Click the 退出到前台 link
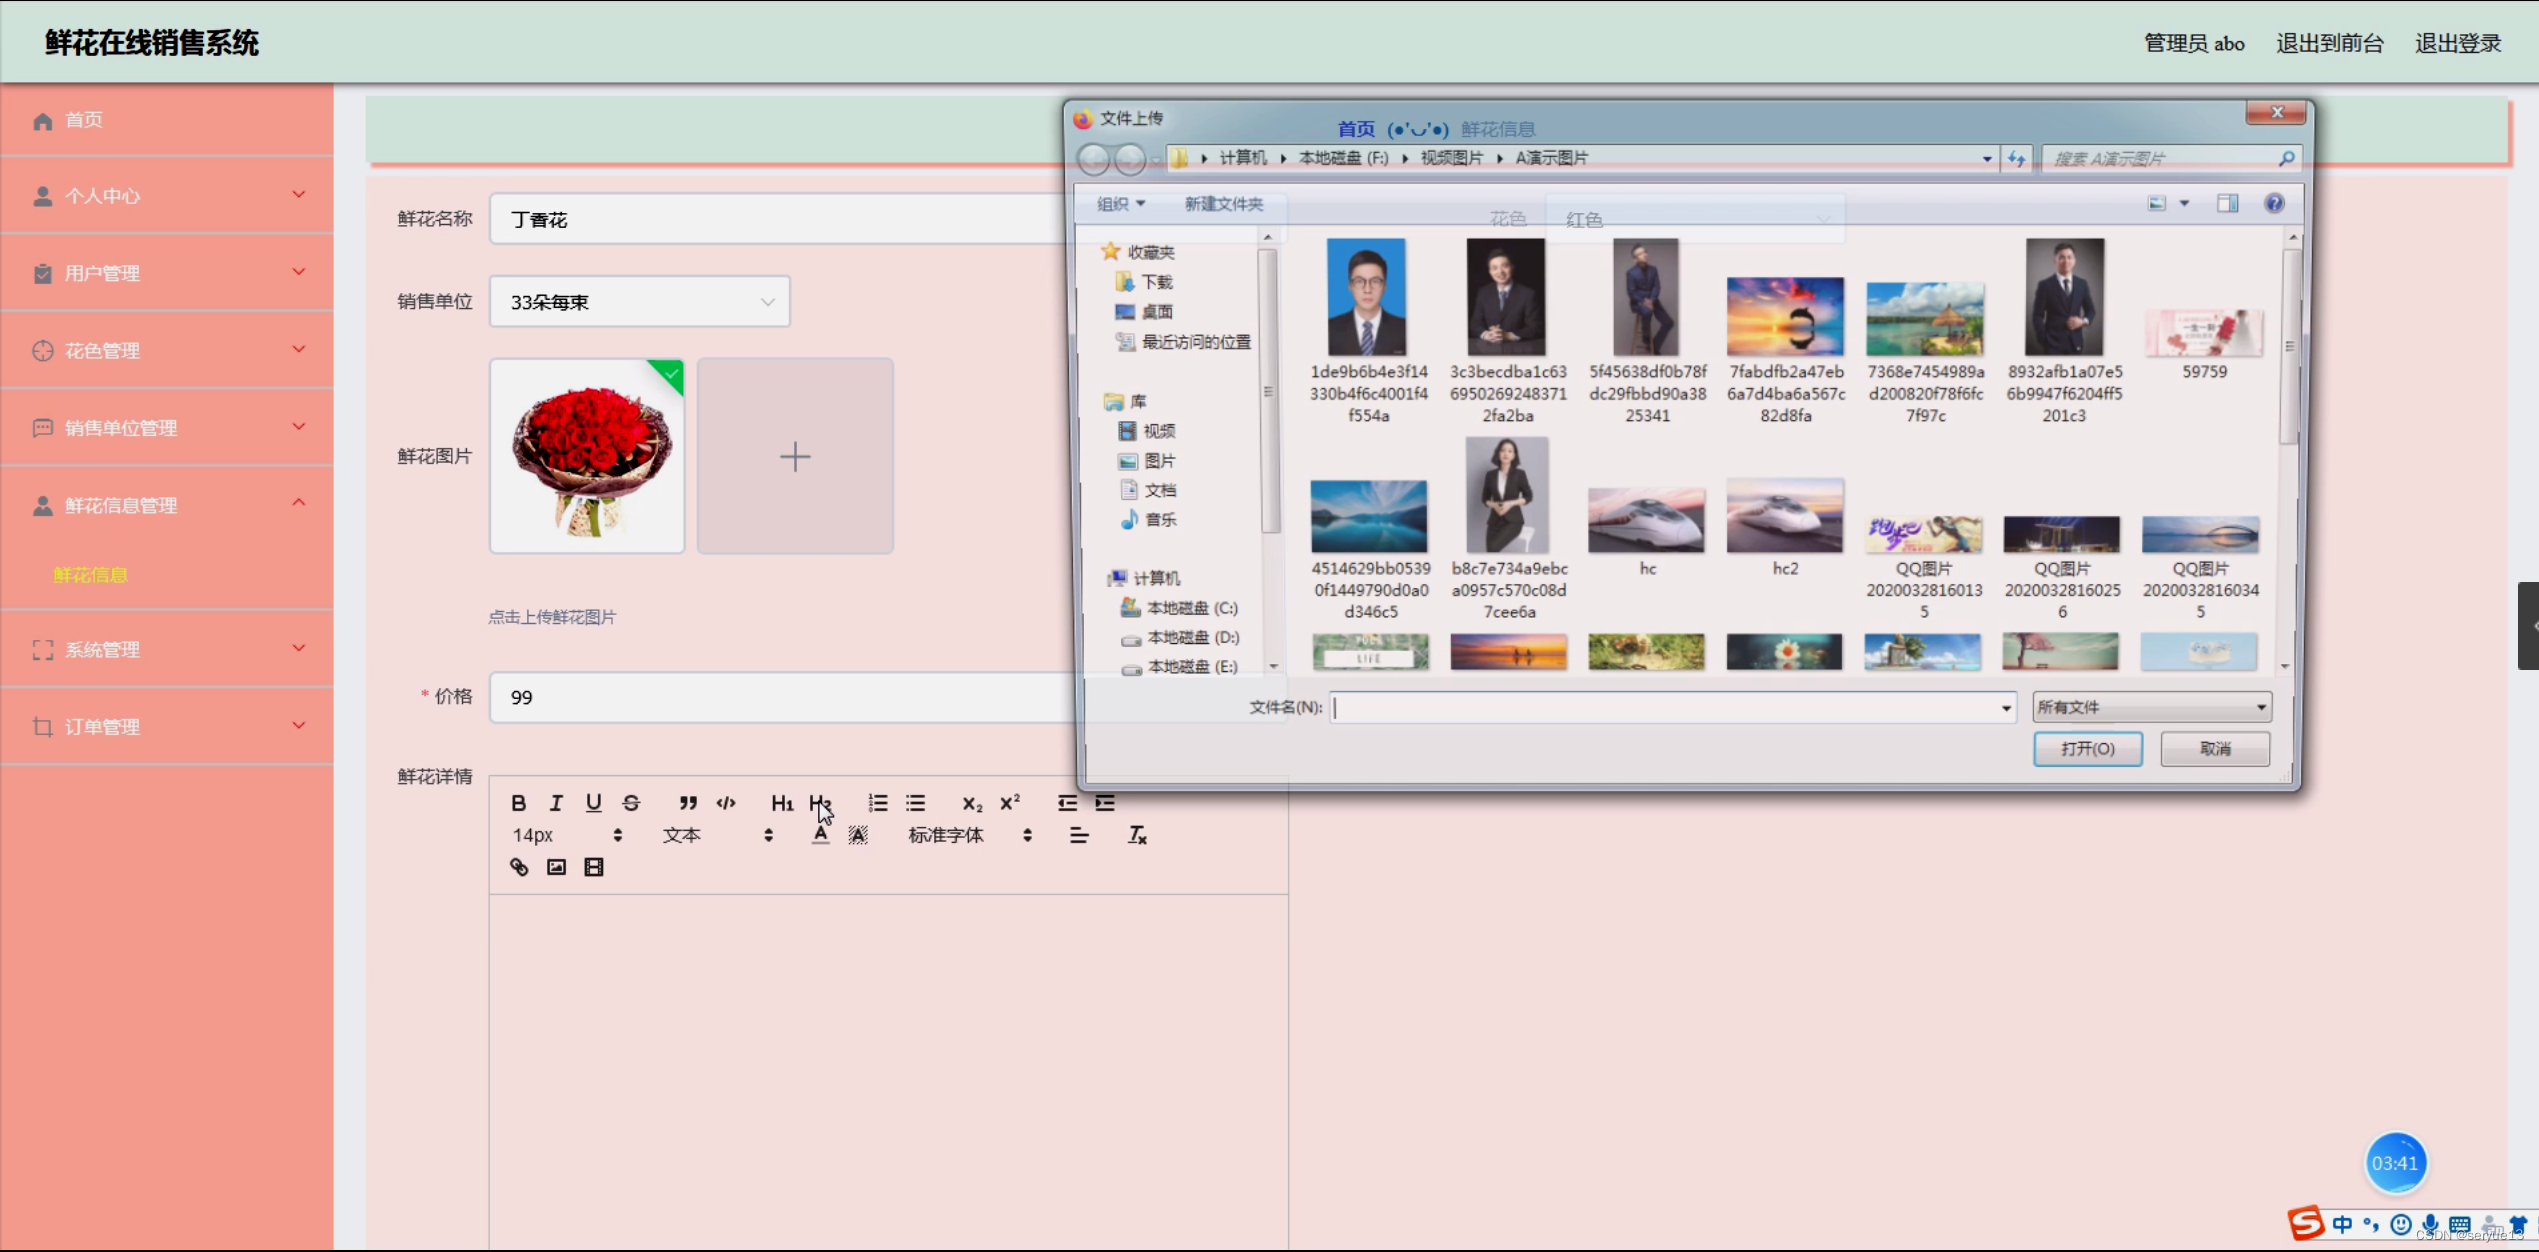The width and height of the screenshot is (2539, 1252). [2329, 43]
